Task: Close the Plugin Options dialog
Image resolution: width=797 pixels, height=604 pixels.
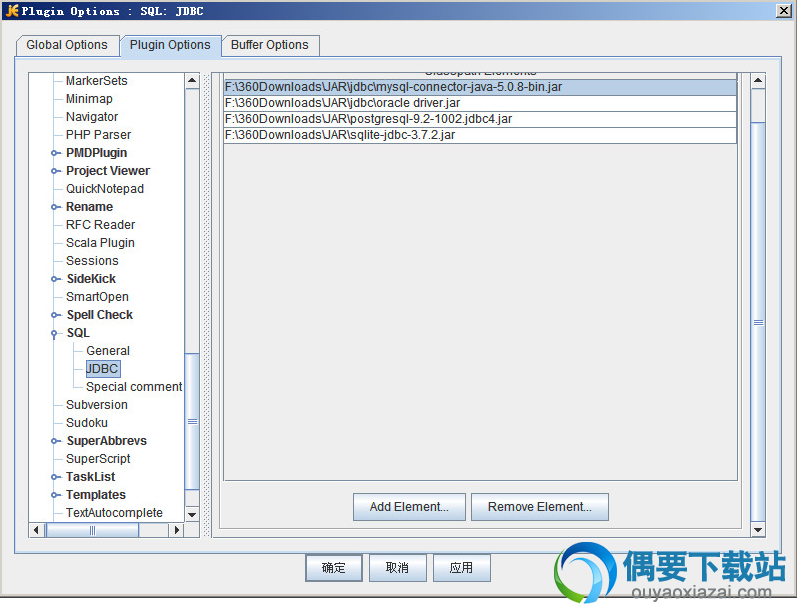Action: pos(783,11)
